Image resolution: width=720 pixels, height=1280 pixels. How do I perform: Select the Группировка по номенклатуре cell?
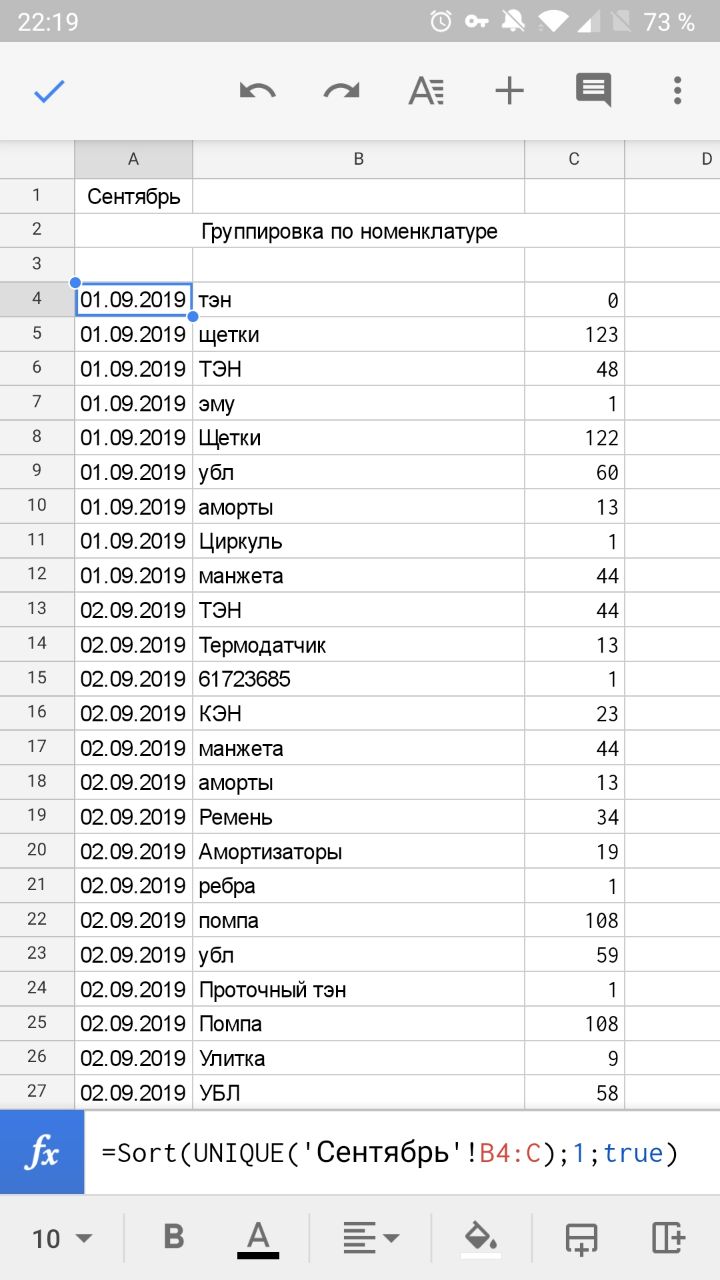(x=349, y=232)
